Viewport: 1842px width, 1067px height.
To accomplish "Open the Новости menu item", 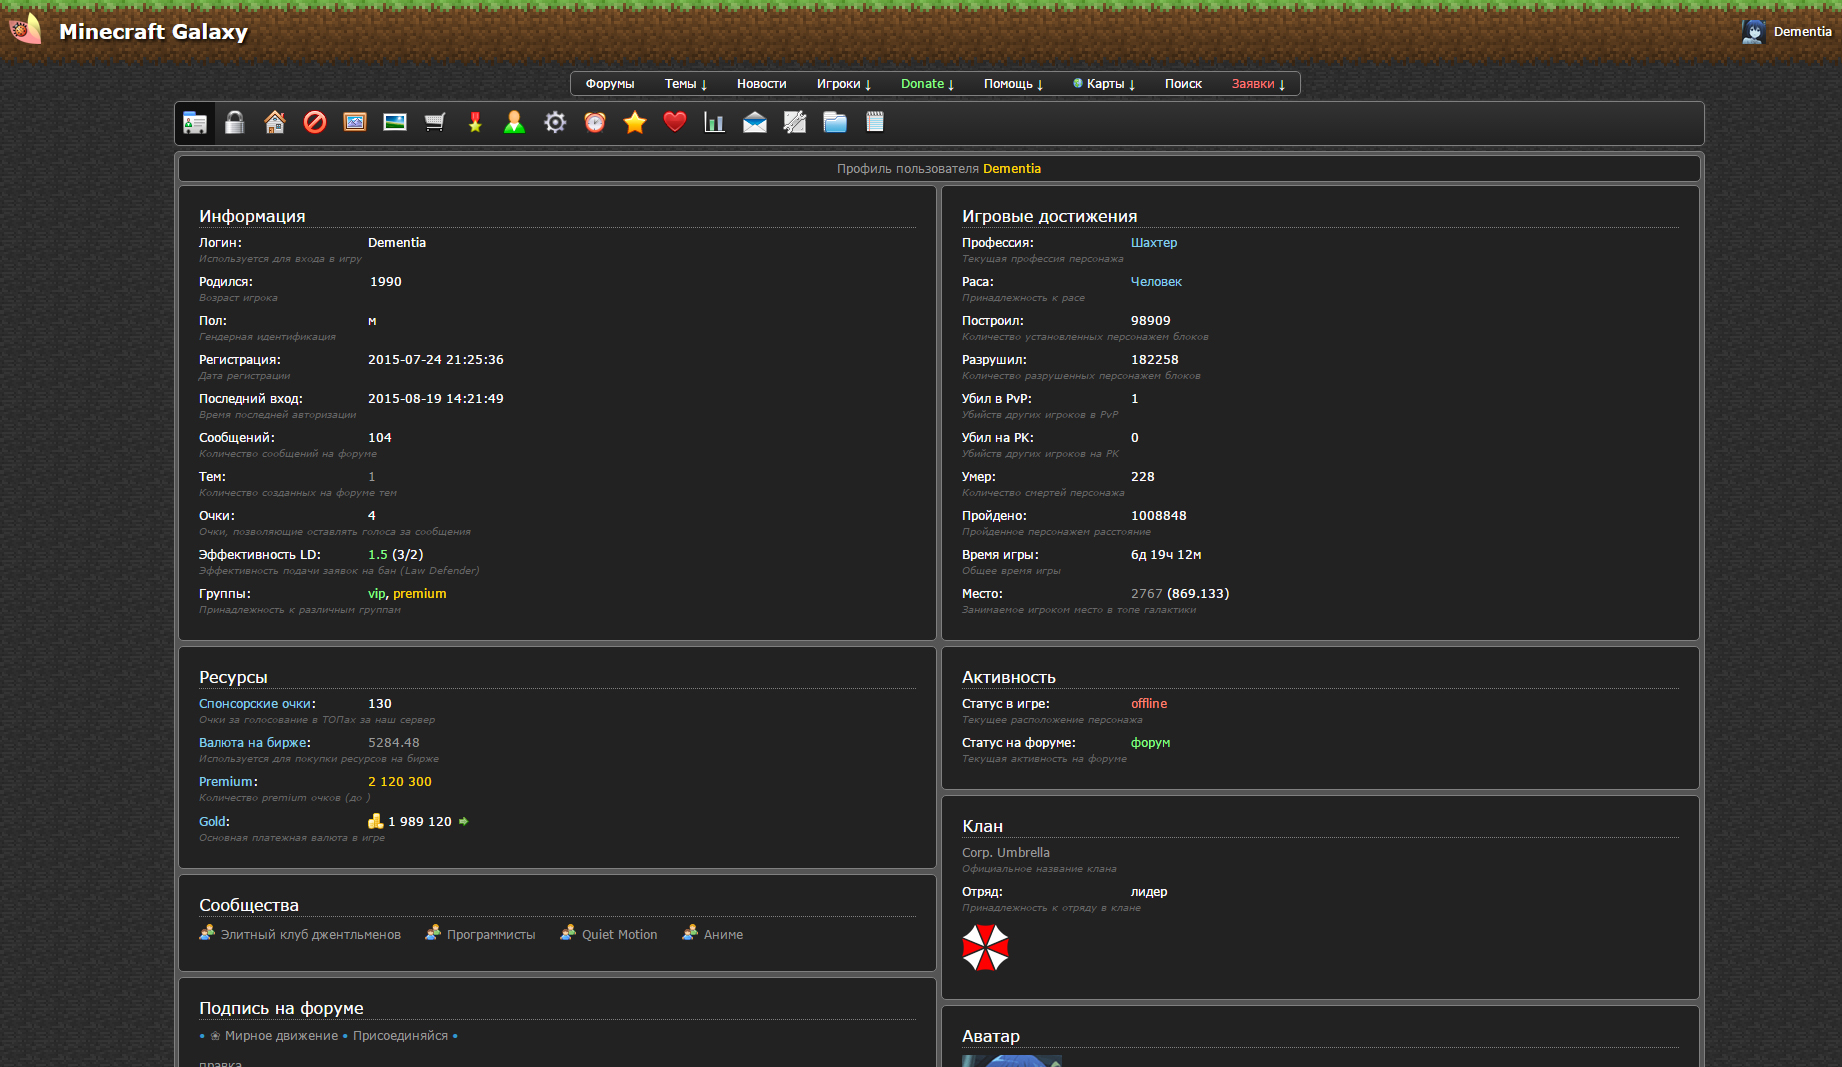I will 762,84.
